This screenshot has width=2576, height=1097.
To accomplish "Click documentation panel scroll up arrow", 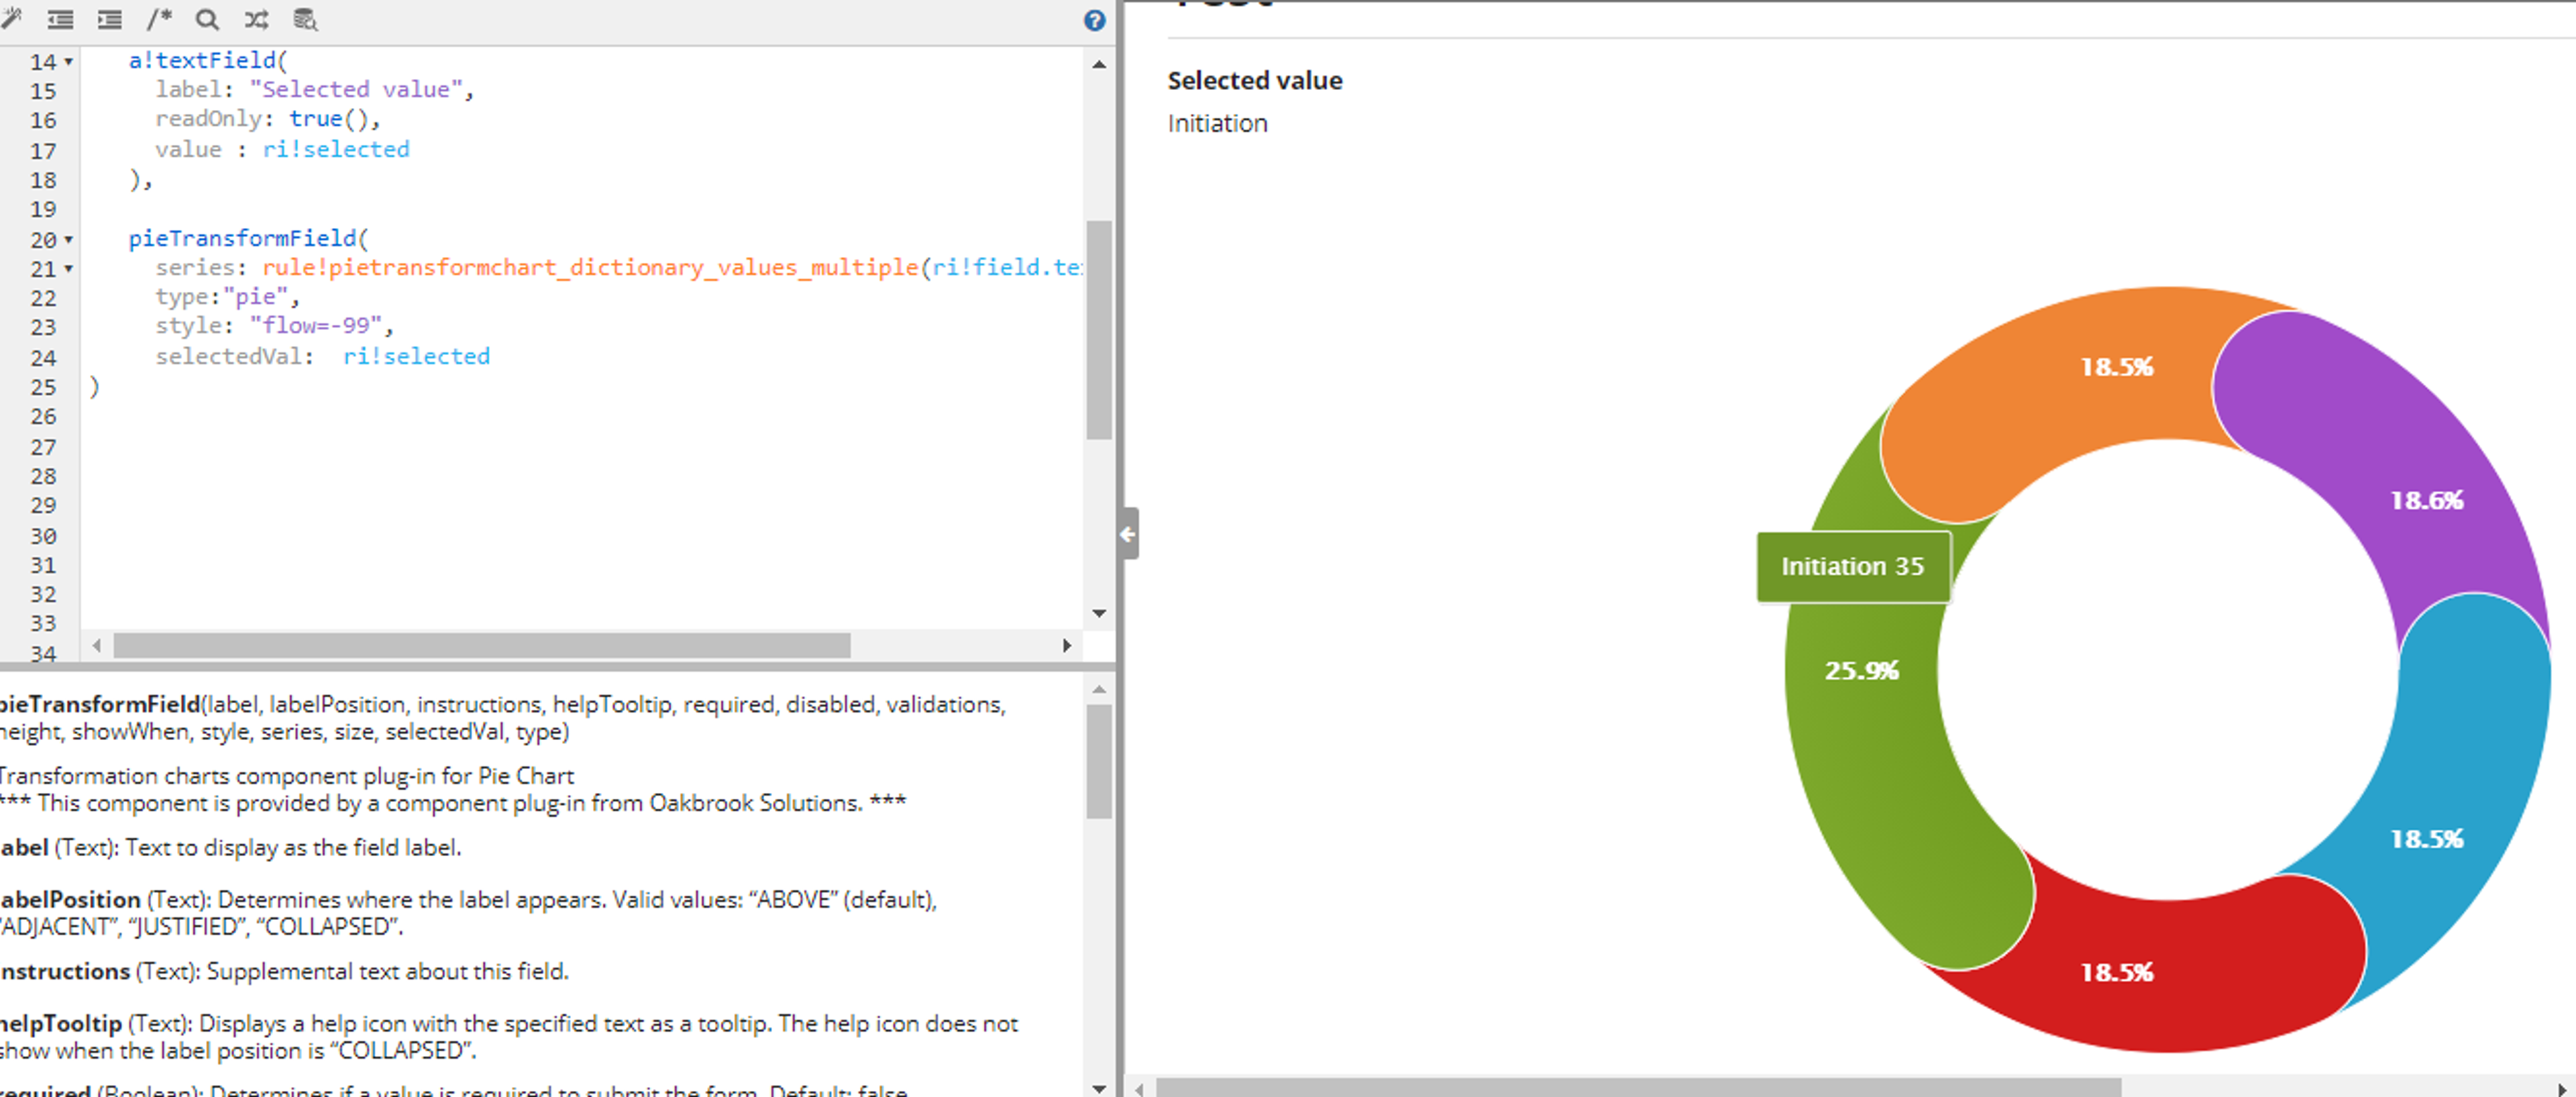I will [1099, 689].
